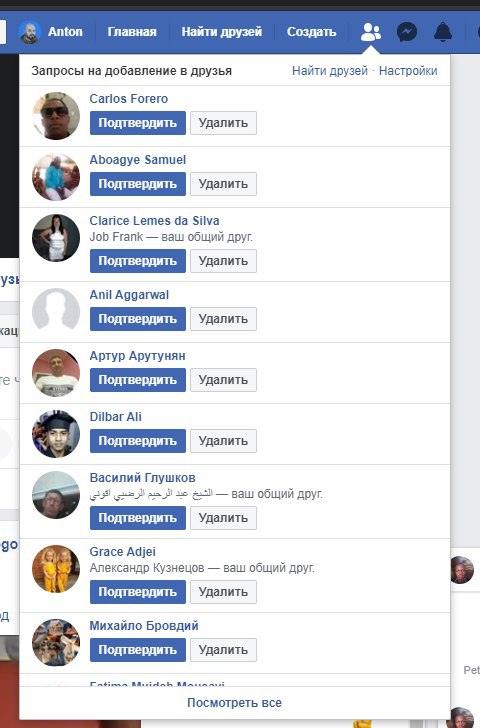This screenshot has height=728, width=480.
Task: Confirm Clarice Lemes da Silva's request
Action: point(138,261)
